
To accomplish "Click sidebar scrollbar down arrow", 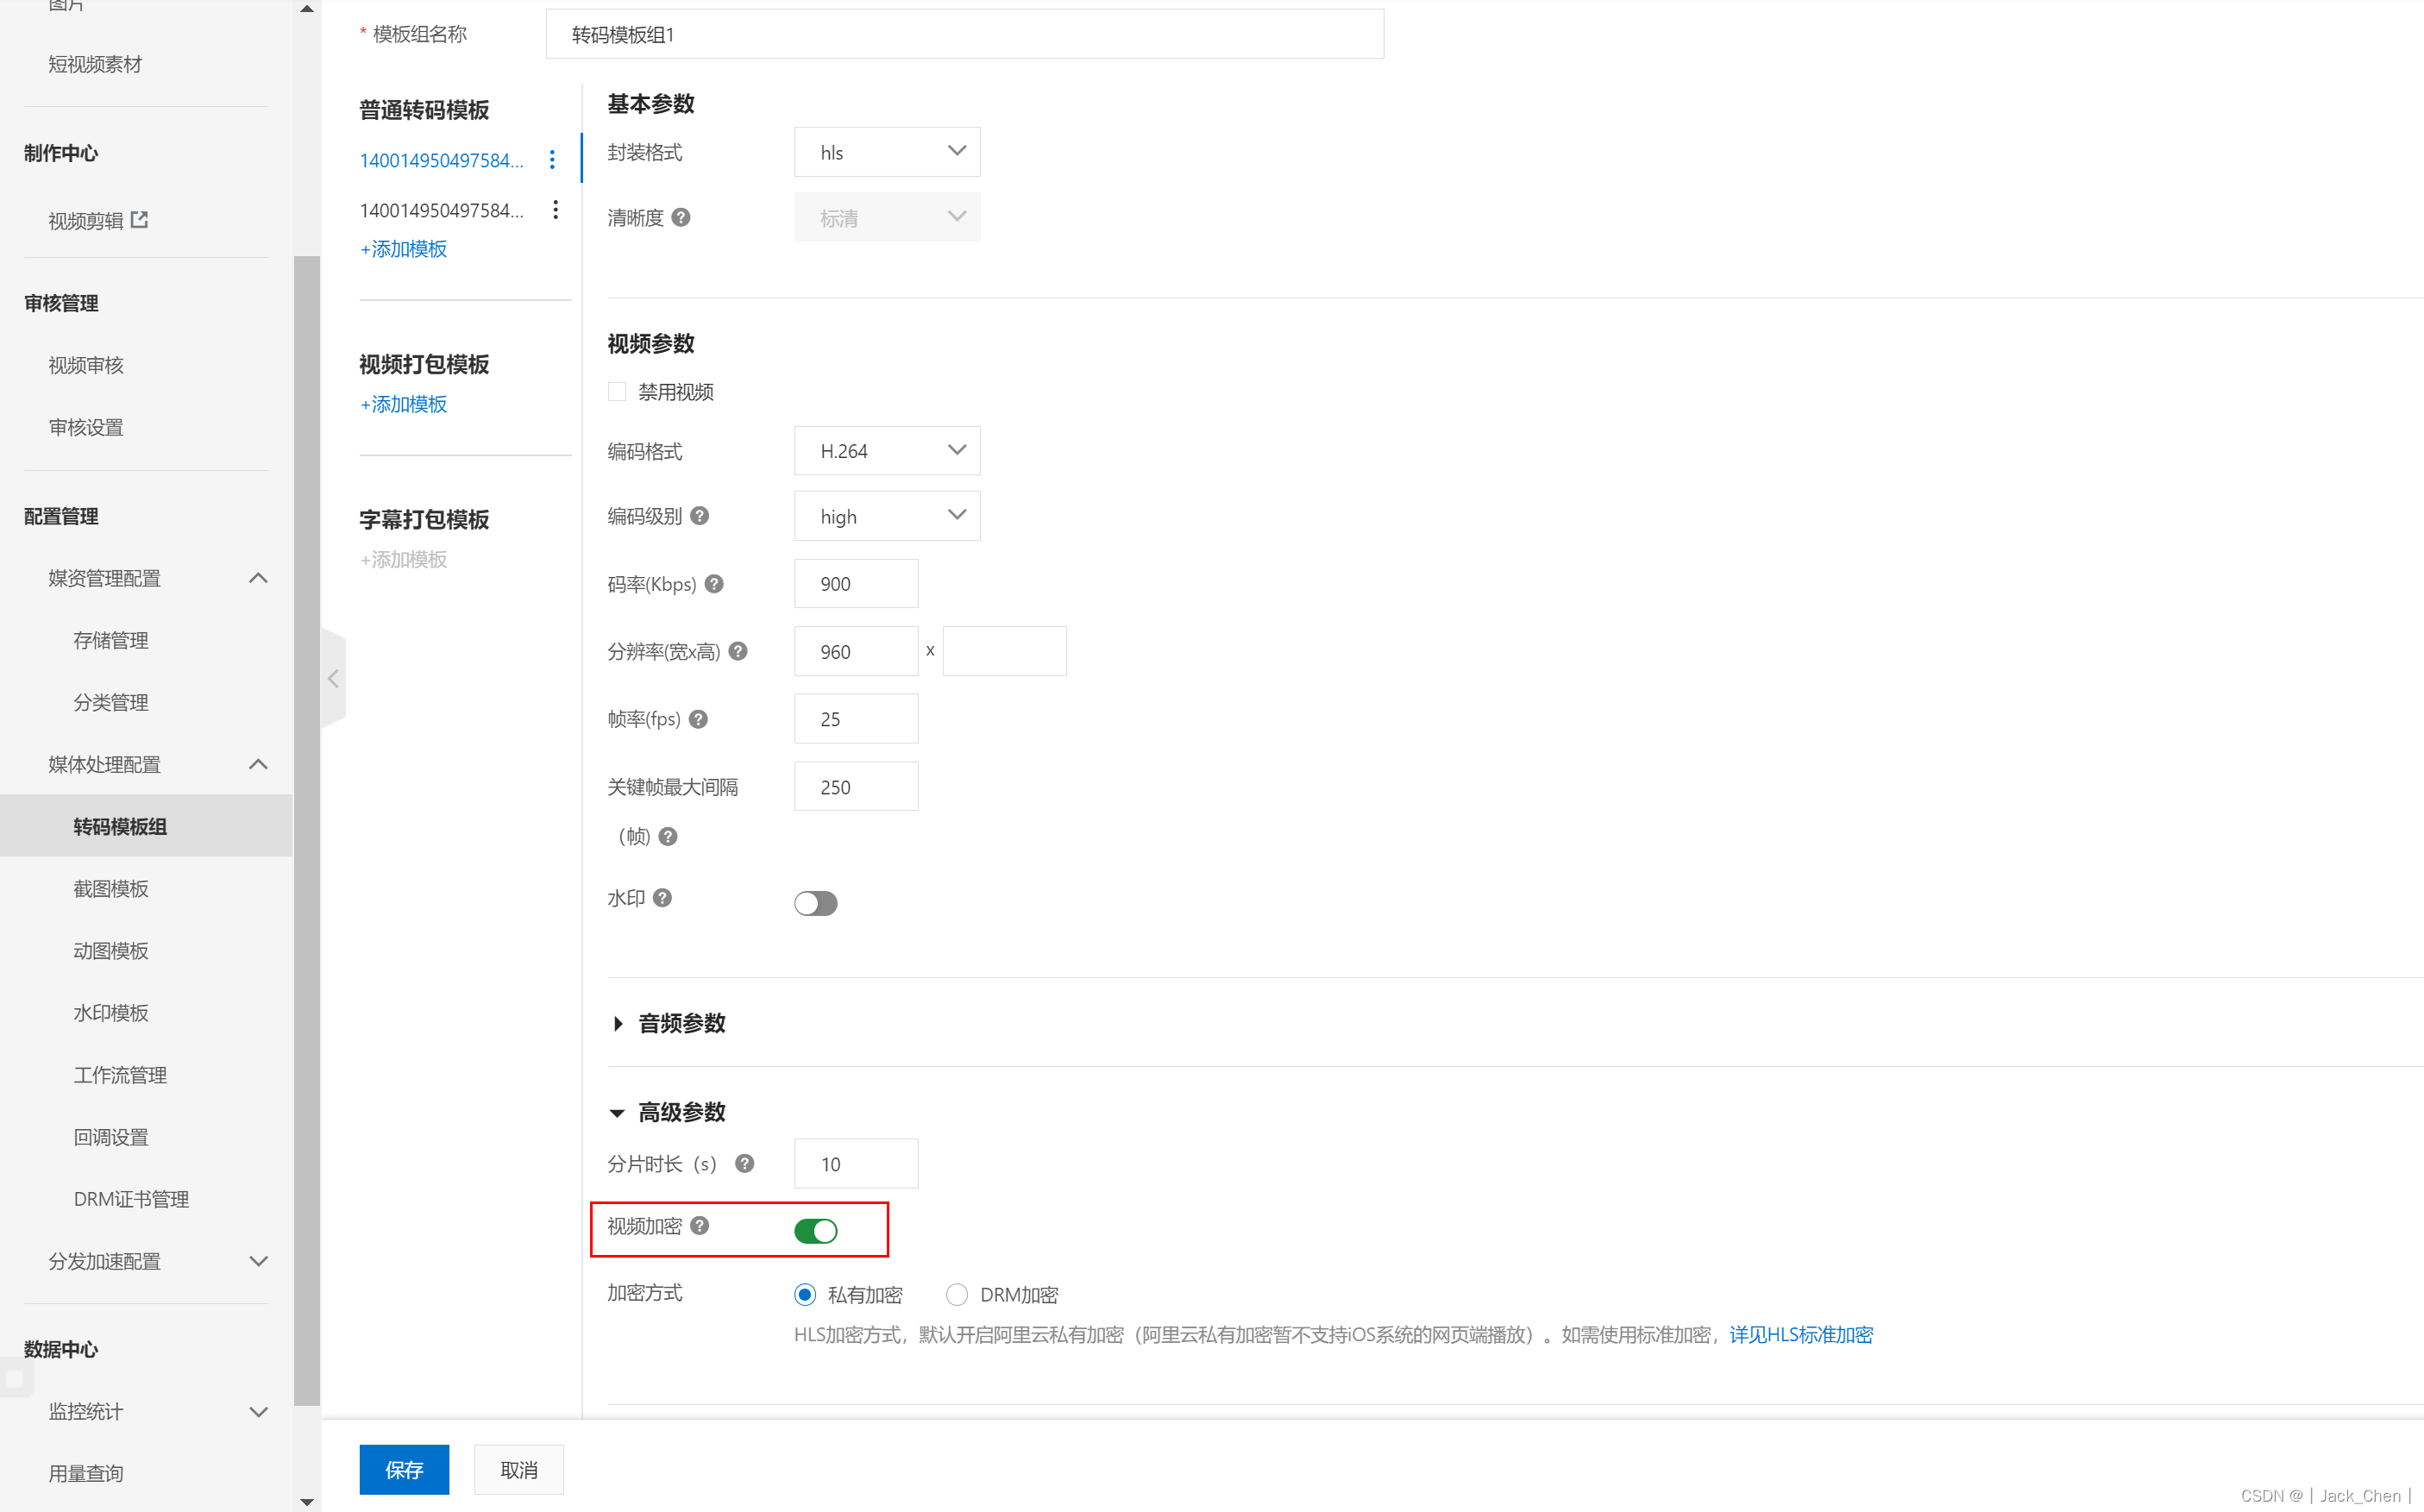I will 307,1501.
